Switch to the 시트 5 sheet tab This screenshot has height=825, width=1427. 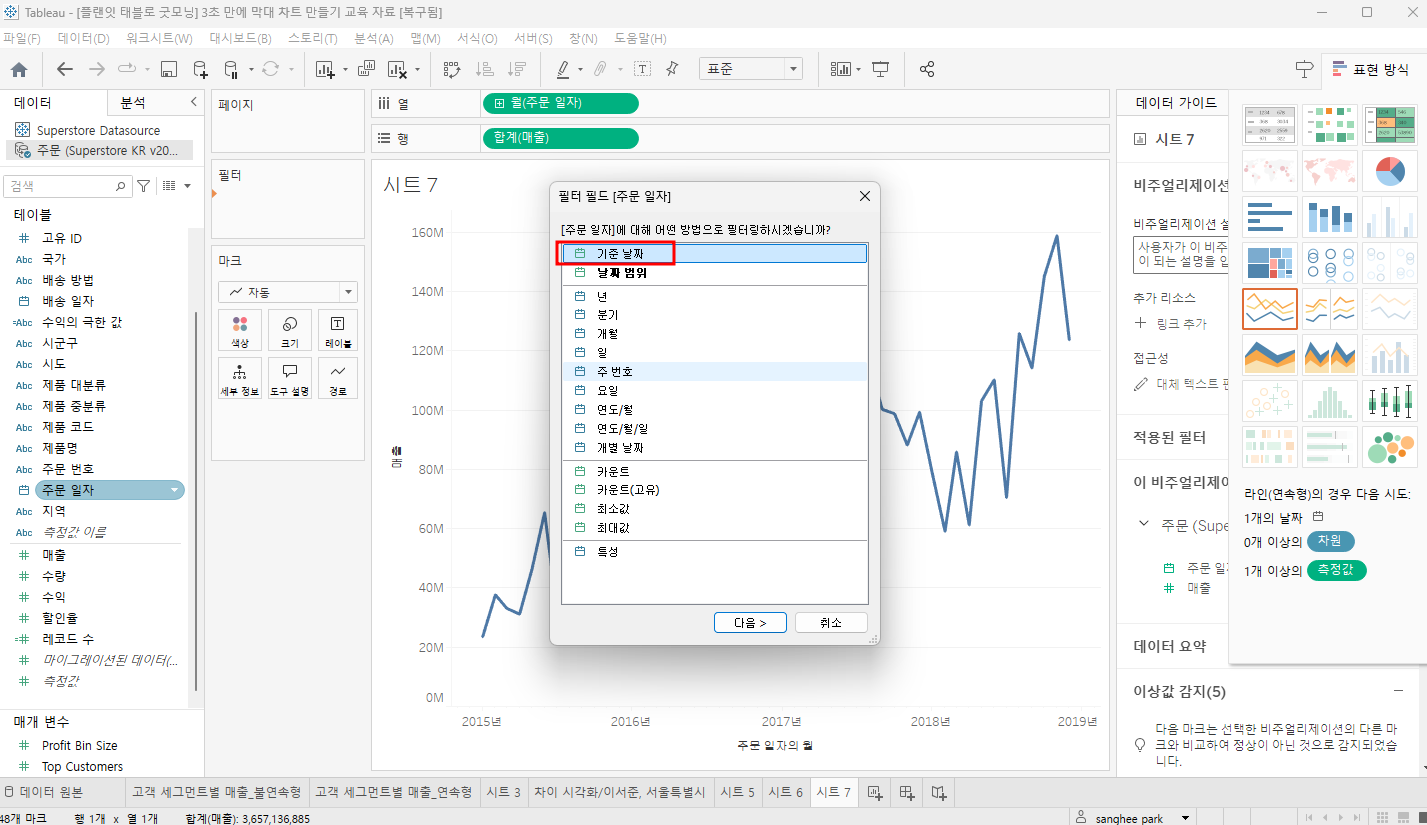click(737, 792)
